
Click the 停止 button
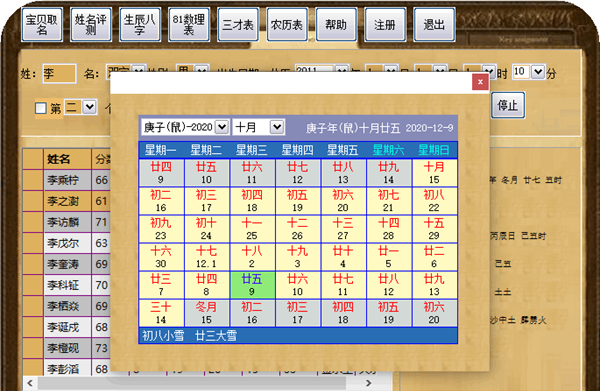coord(507,105)
